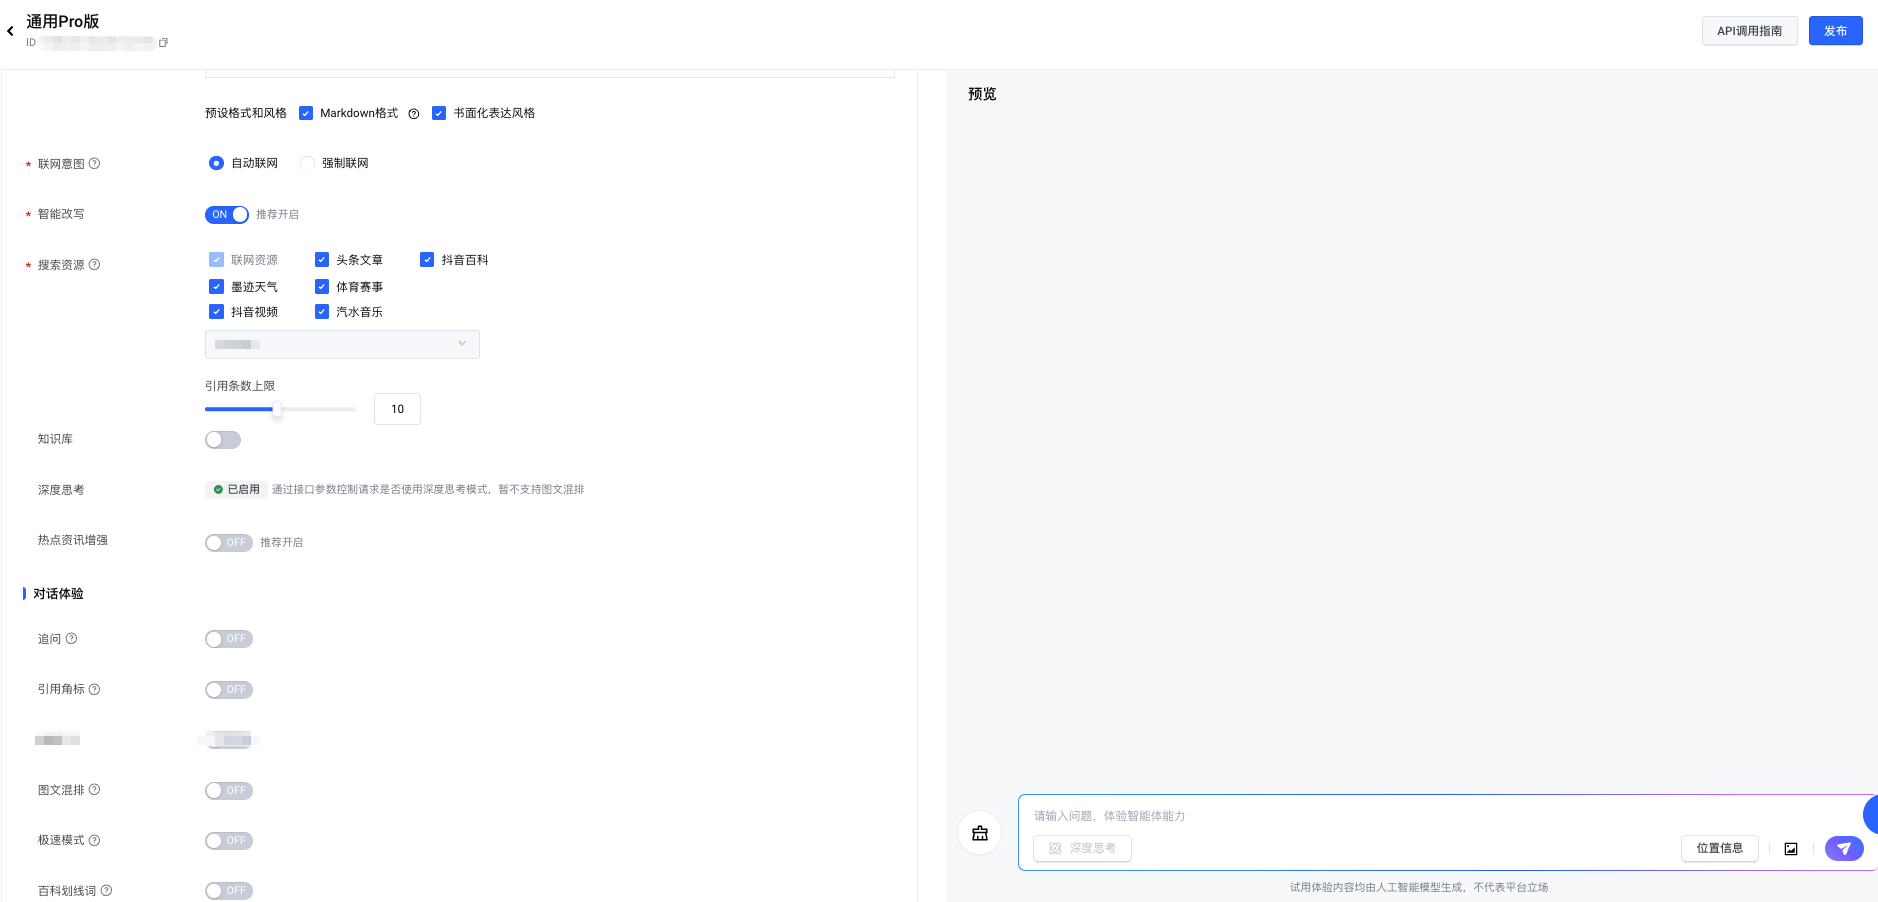Enable the 知识库 toggle
Viewport: 1878px width, 902px height.
(223, 440)
